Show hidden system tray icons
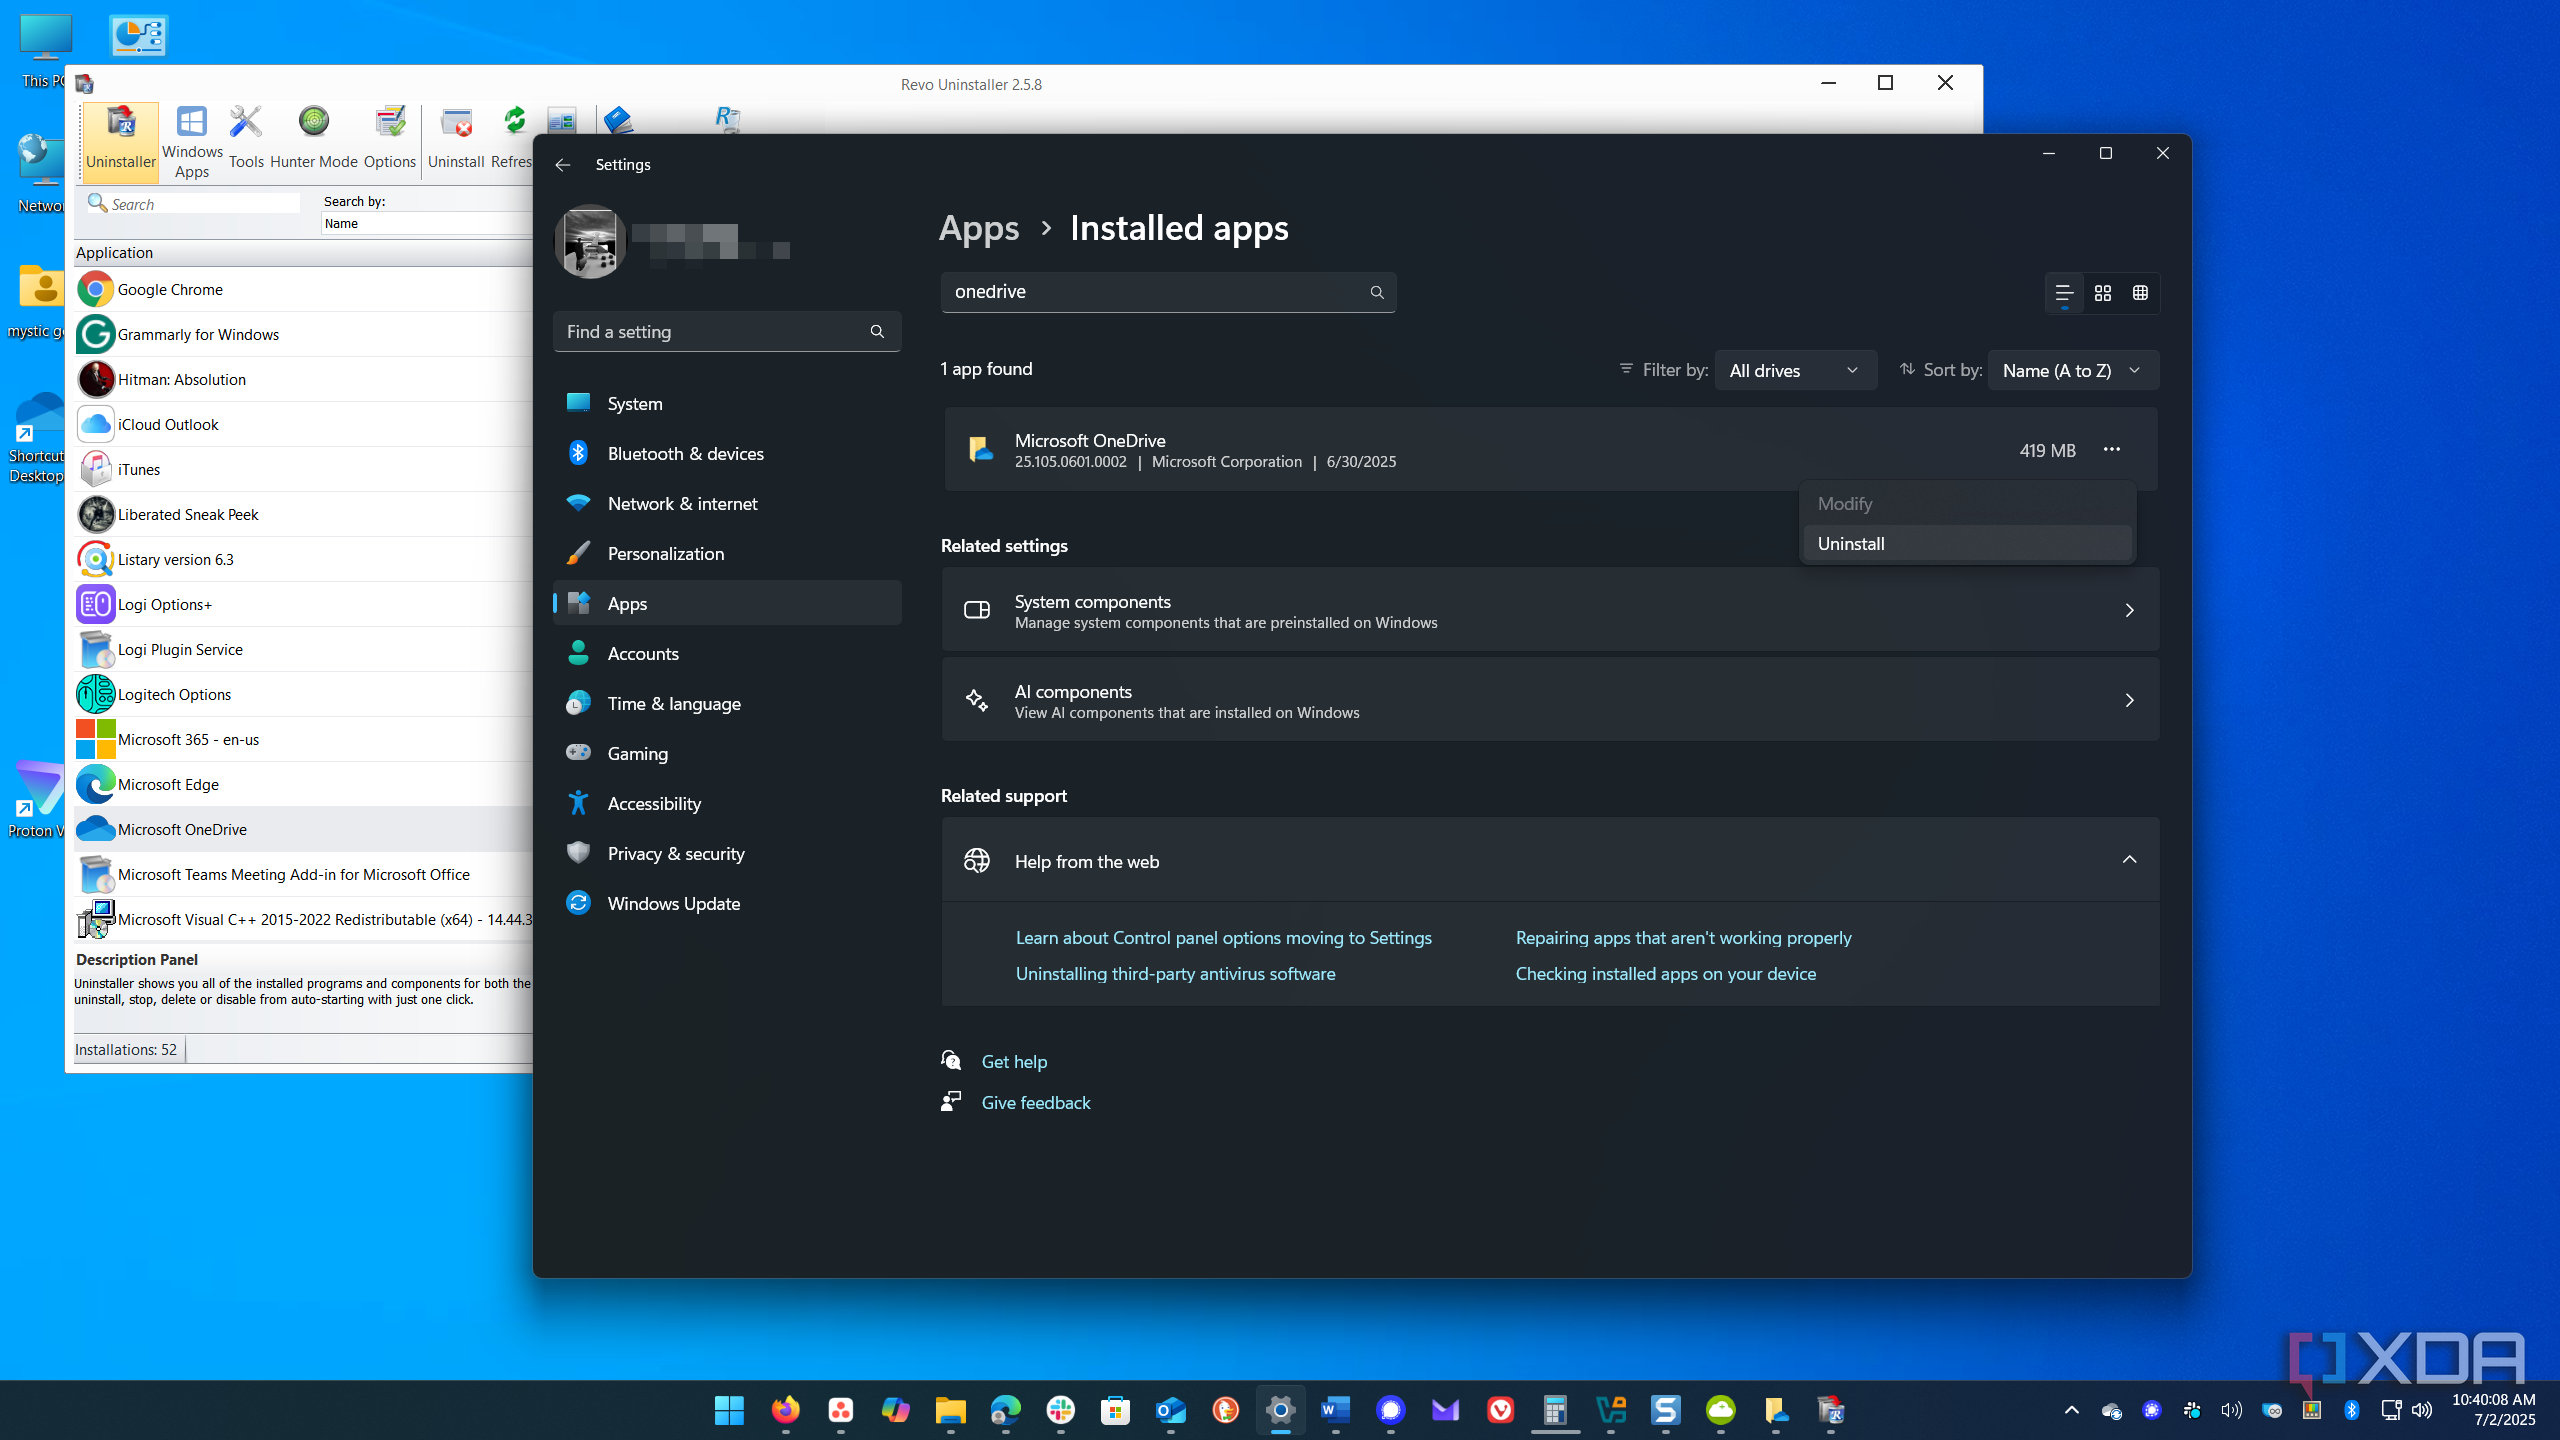Viewport: 2560px width, 1440px height. [2072, 1410]
